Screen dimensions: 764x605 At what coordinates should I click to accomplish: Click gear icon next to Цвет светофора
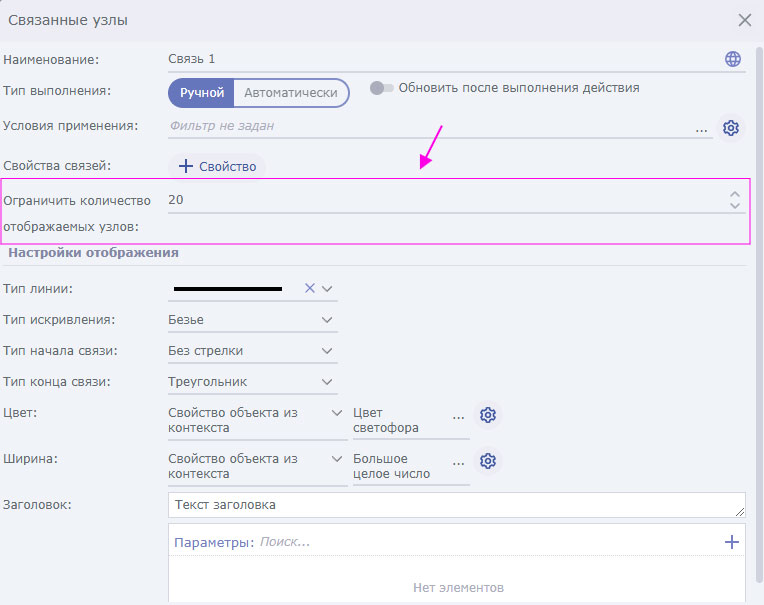point(487,415)
